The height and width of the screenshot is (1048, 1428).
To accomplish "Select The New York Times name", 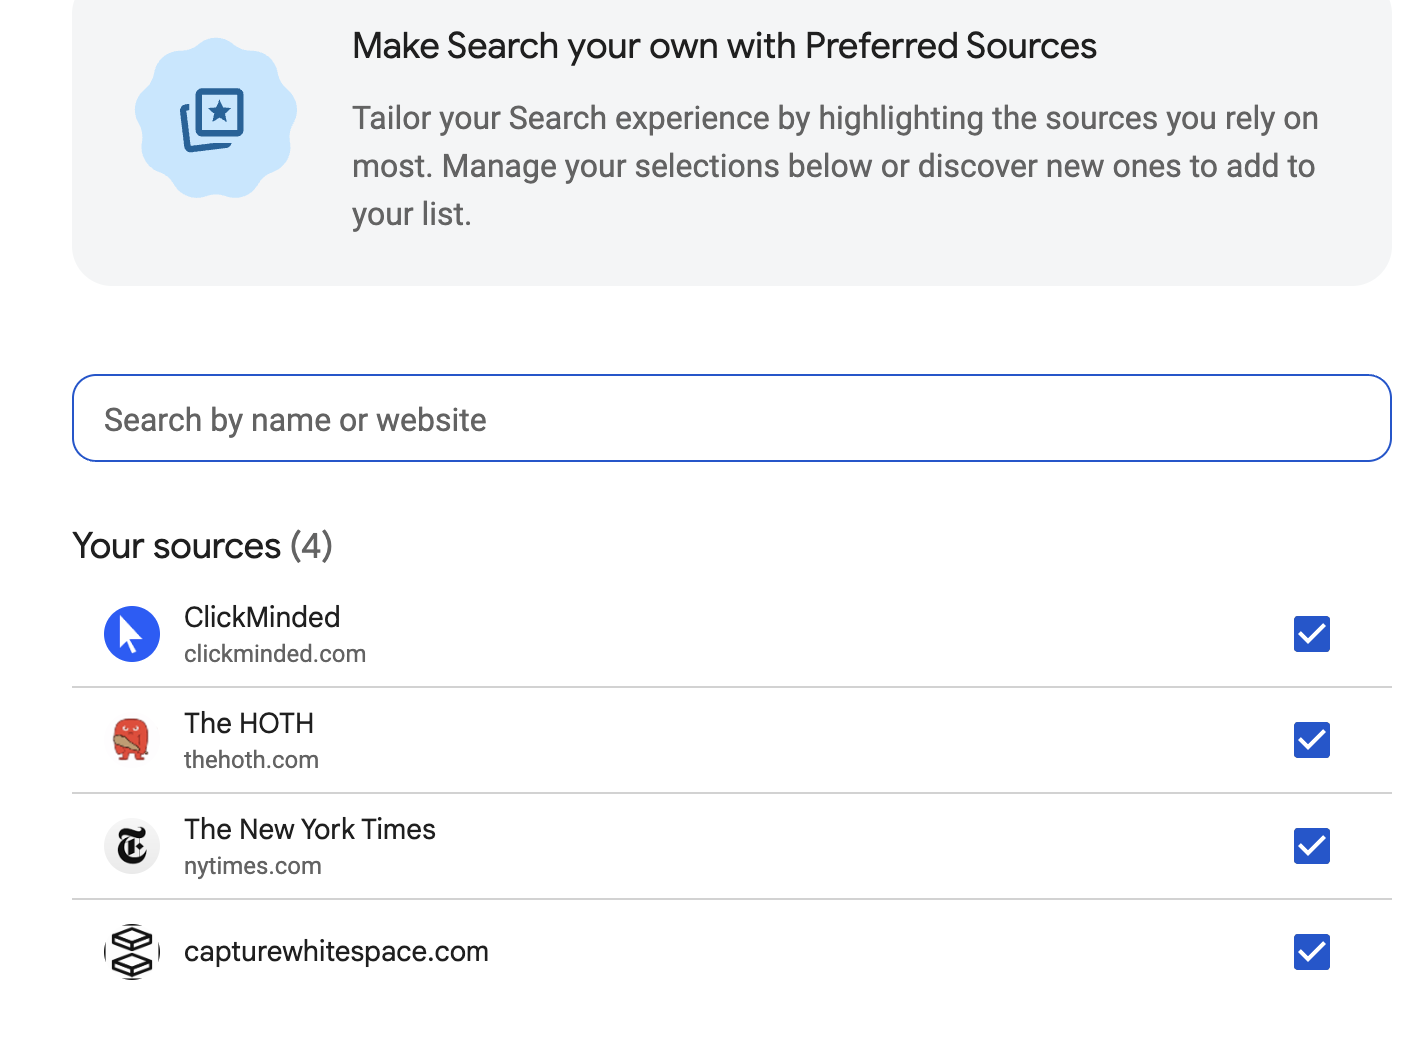I will pos(310,829).
